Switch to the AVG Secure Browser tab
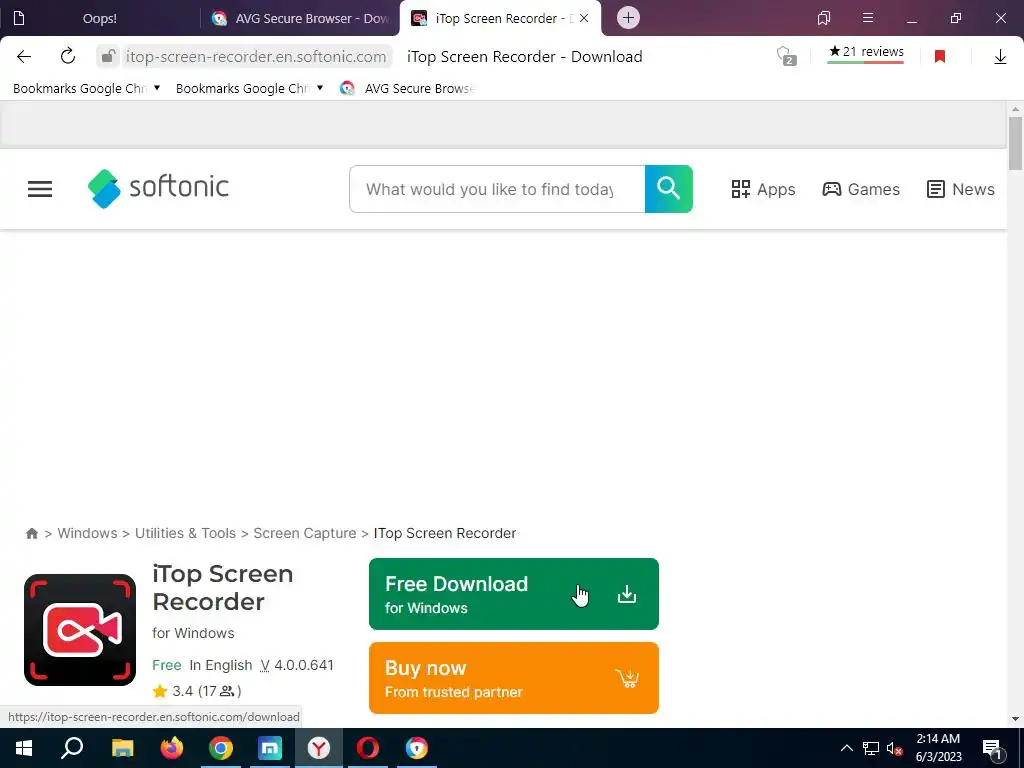 [300, 18]
